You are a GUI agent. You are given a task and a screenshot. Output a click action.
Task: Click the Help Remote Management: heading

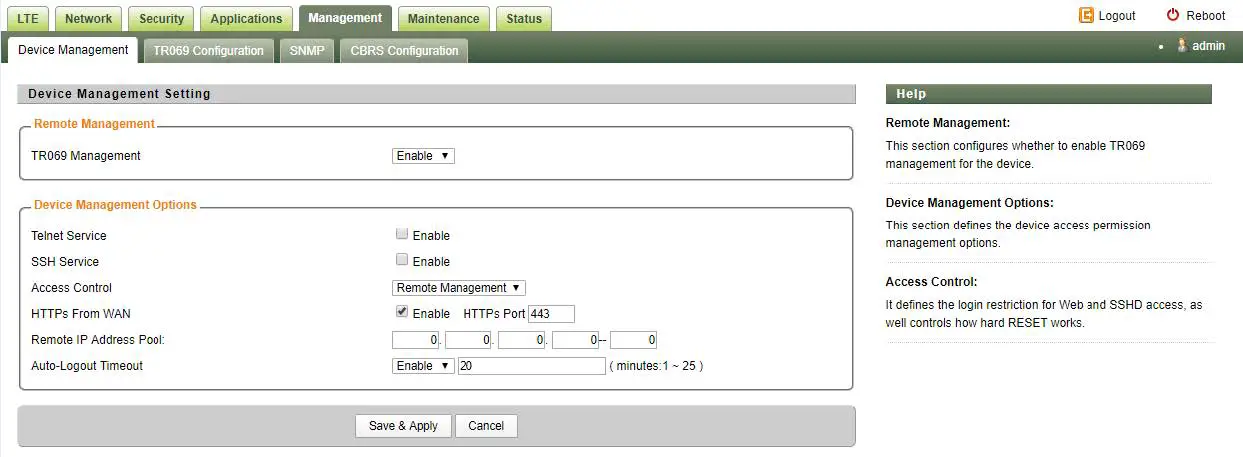(x=948, y=123)
